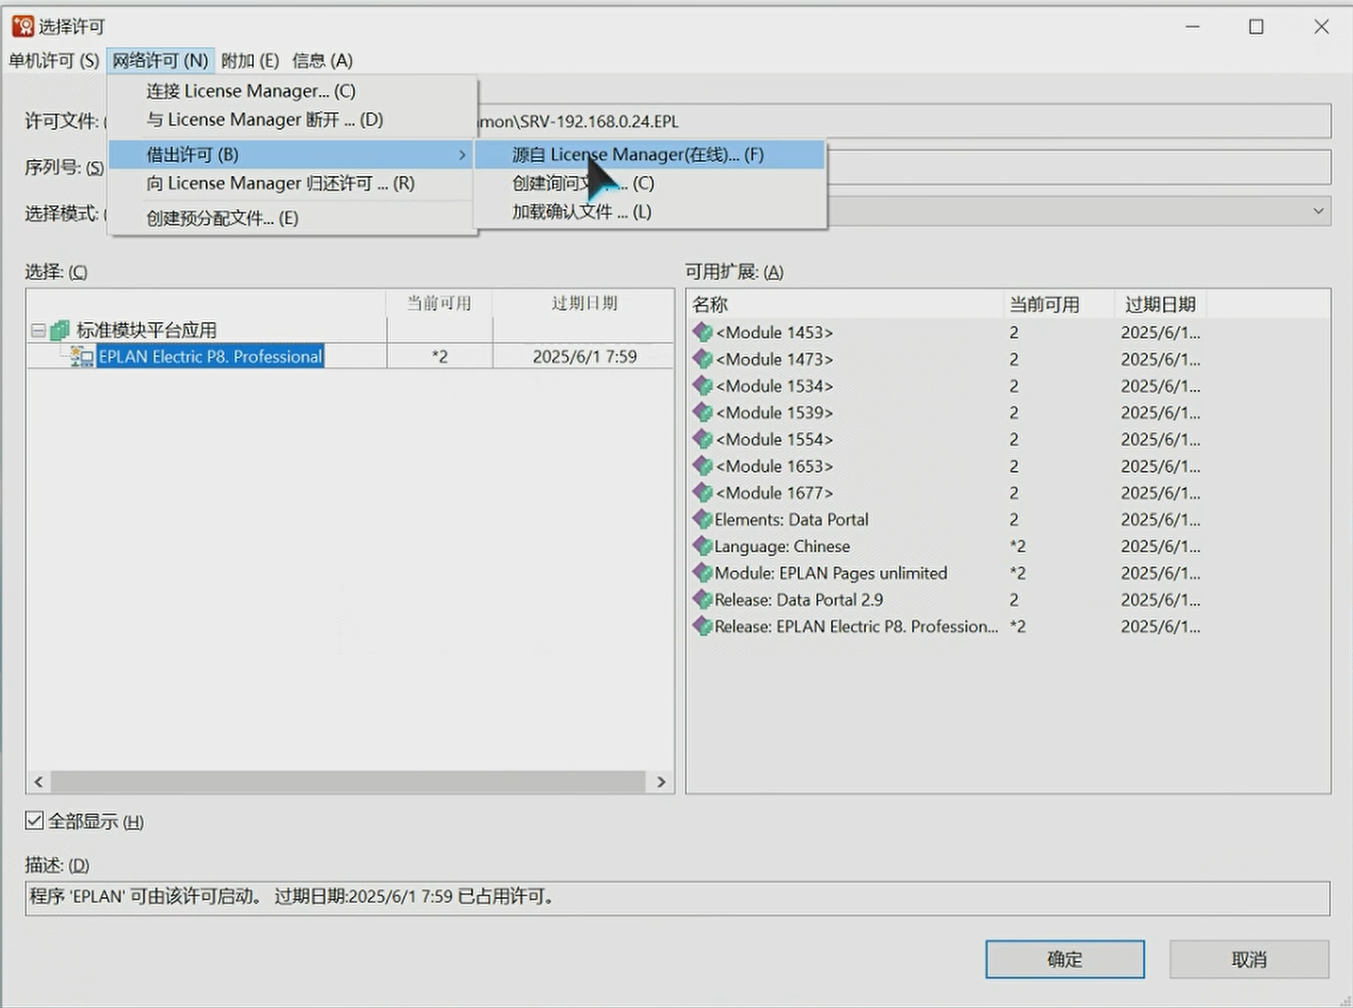1353x1008 pixels.
Task: Click the 描述 description text box
Action: (677, 897)
